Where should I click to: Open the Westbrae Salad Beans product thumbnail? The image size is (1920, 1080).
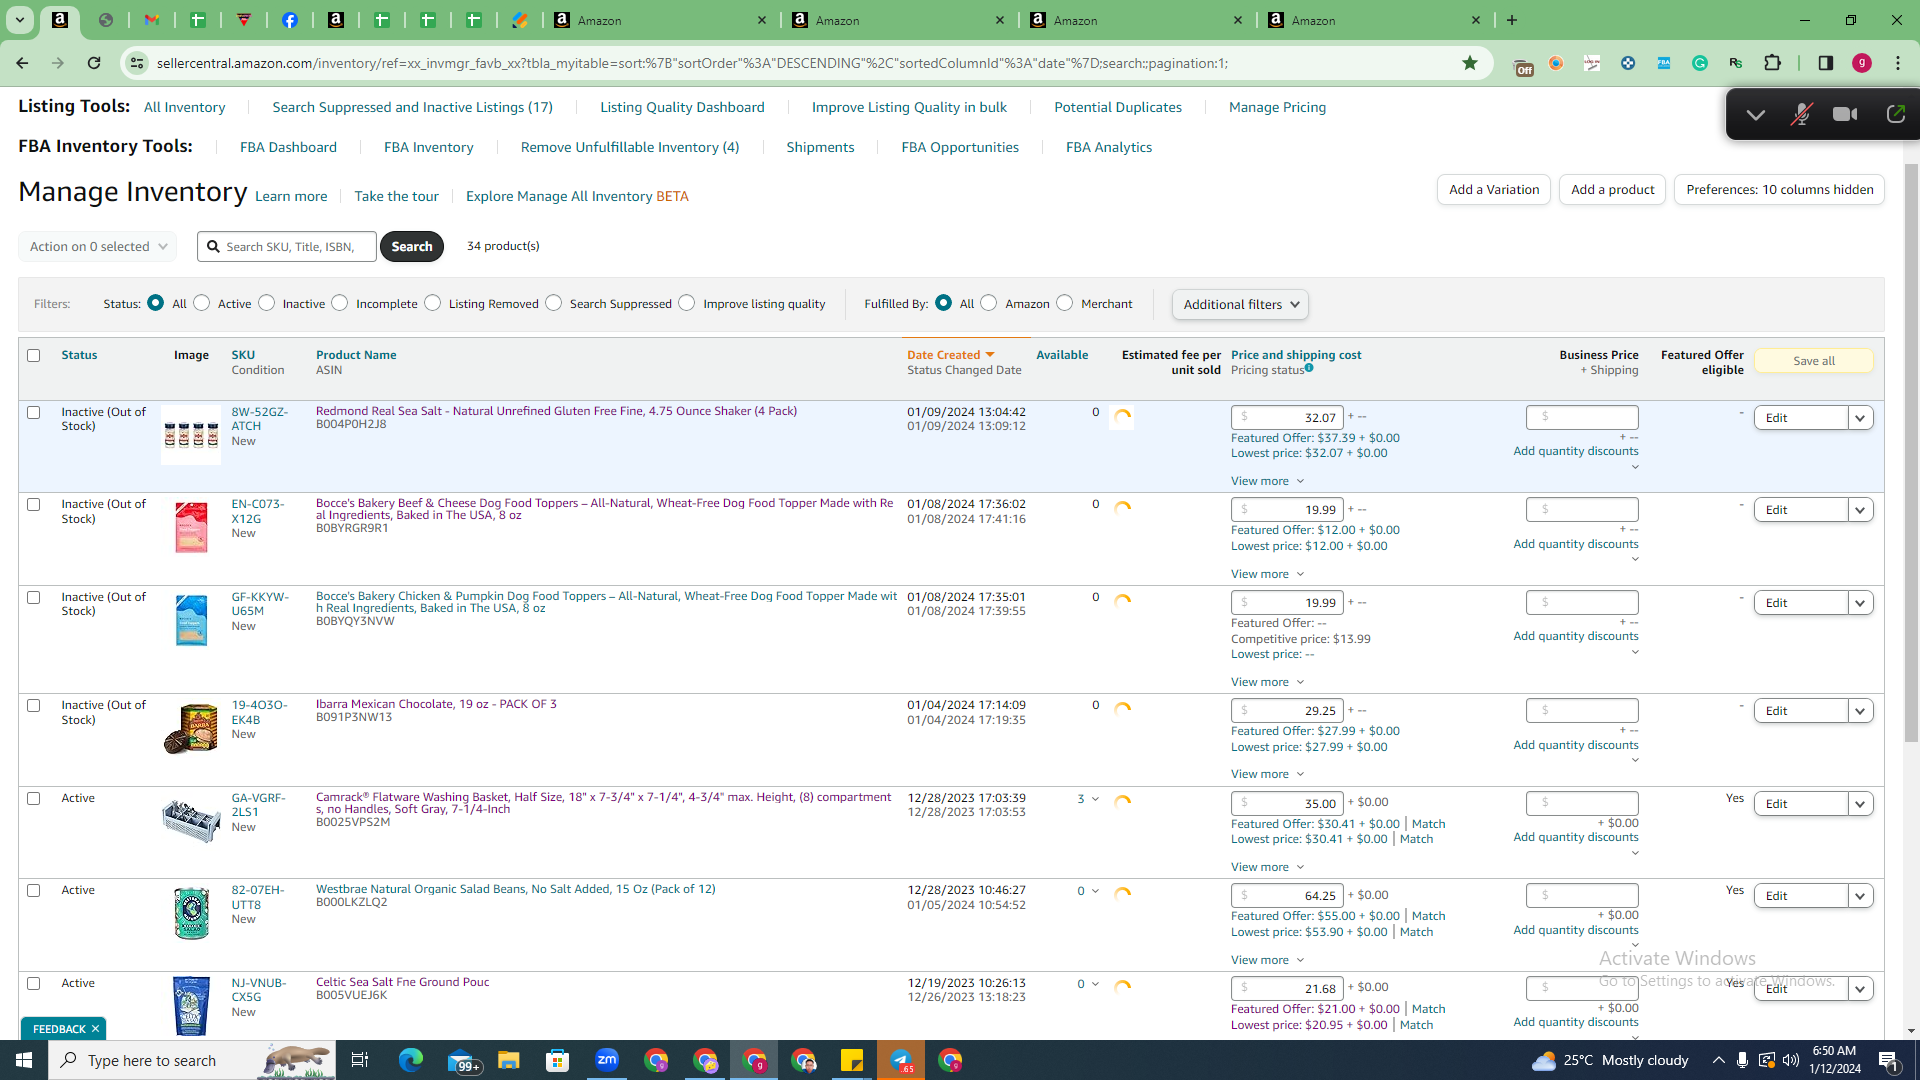191,913
